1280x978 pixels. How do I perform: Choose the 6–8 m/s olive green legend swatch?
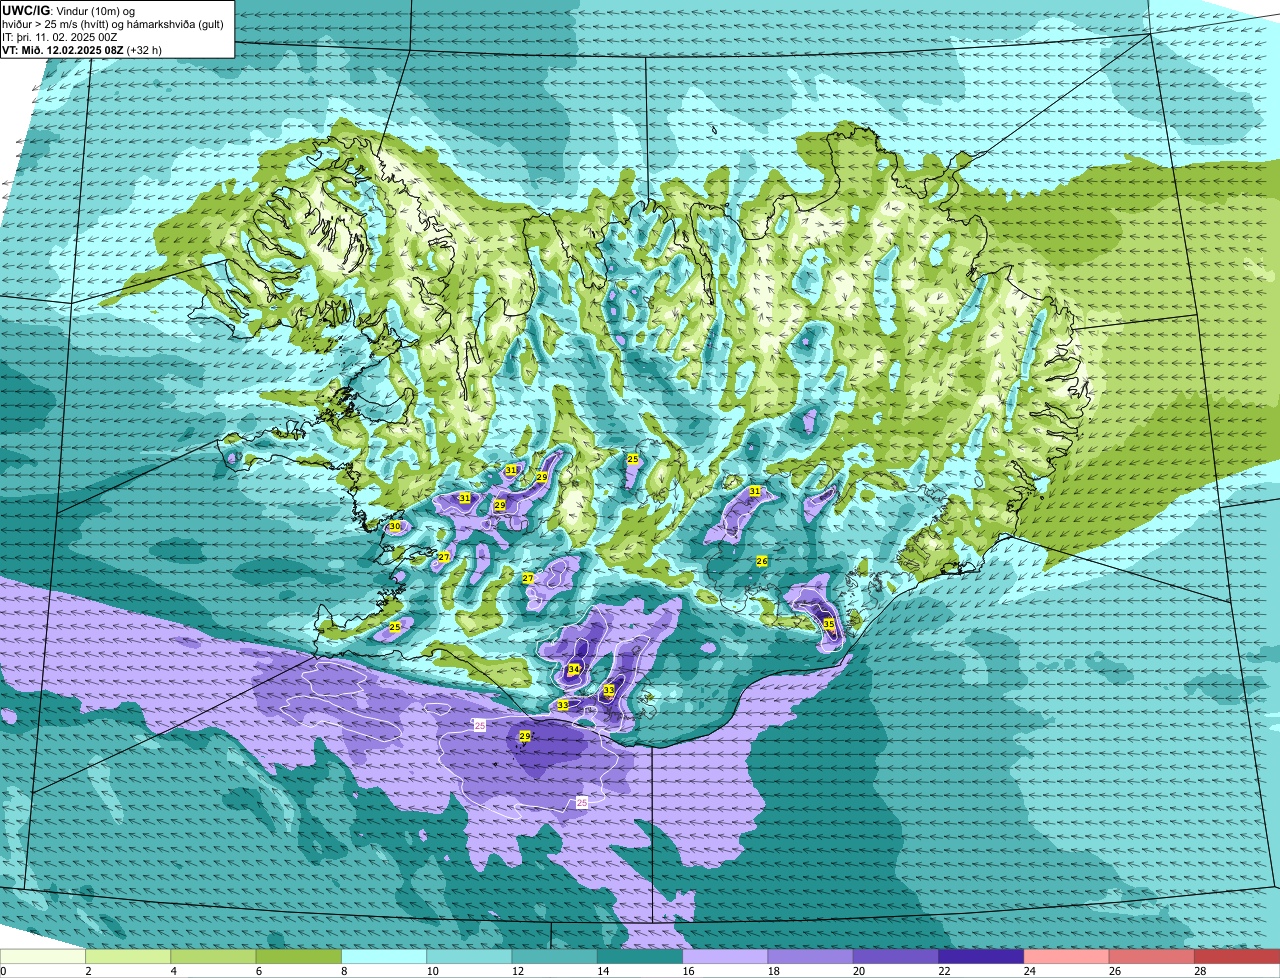click(x=299, y=956)
